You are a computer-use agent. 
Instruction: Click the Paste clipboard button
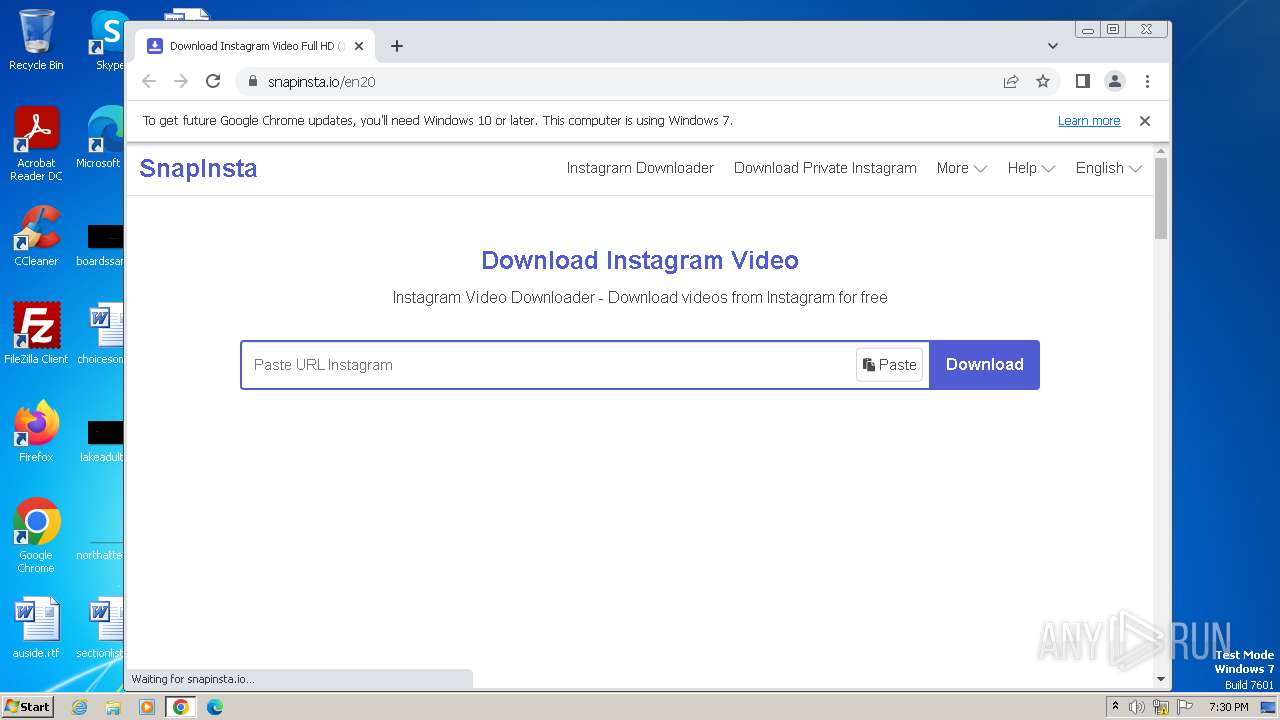(889, 365)
